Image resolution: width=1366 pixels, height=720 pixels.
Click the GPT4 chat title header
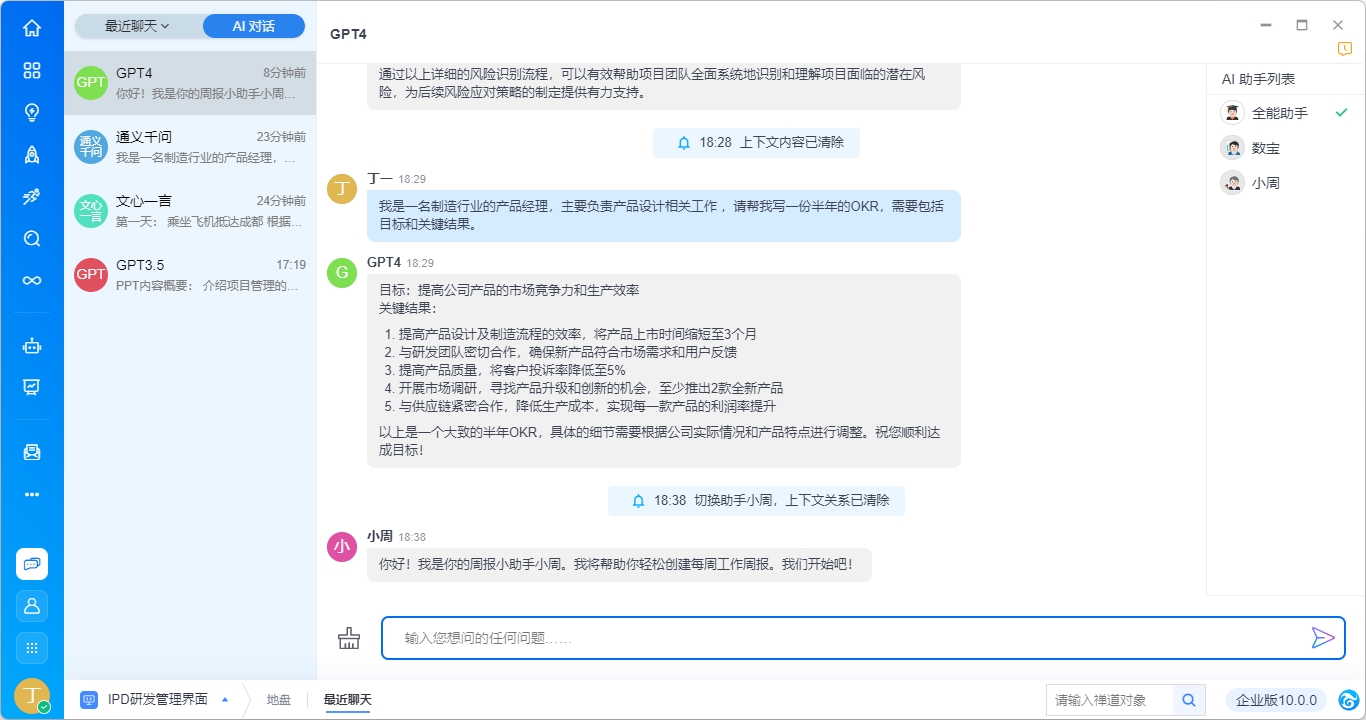[x=348, y=34]
